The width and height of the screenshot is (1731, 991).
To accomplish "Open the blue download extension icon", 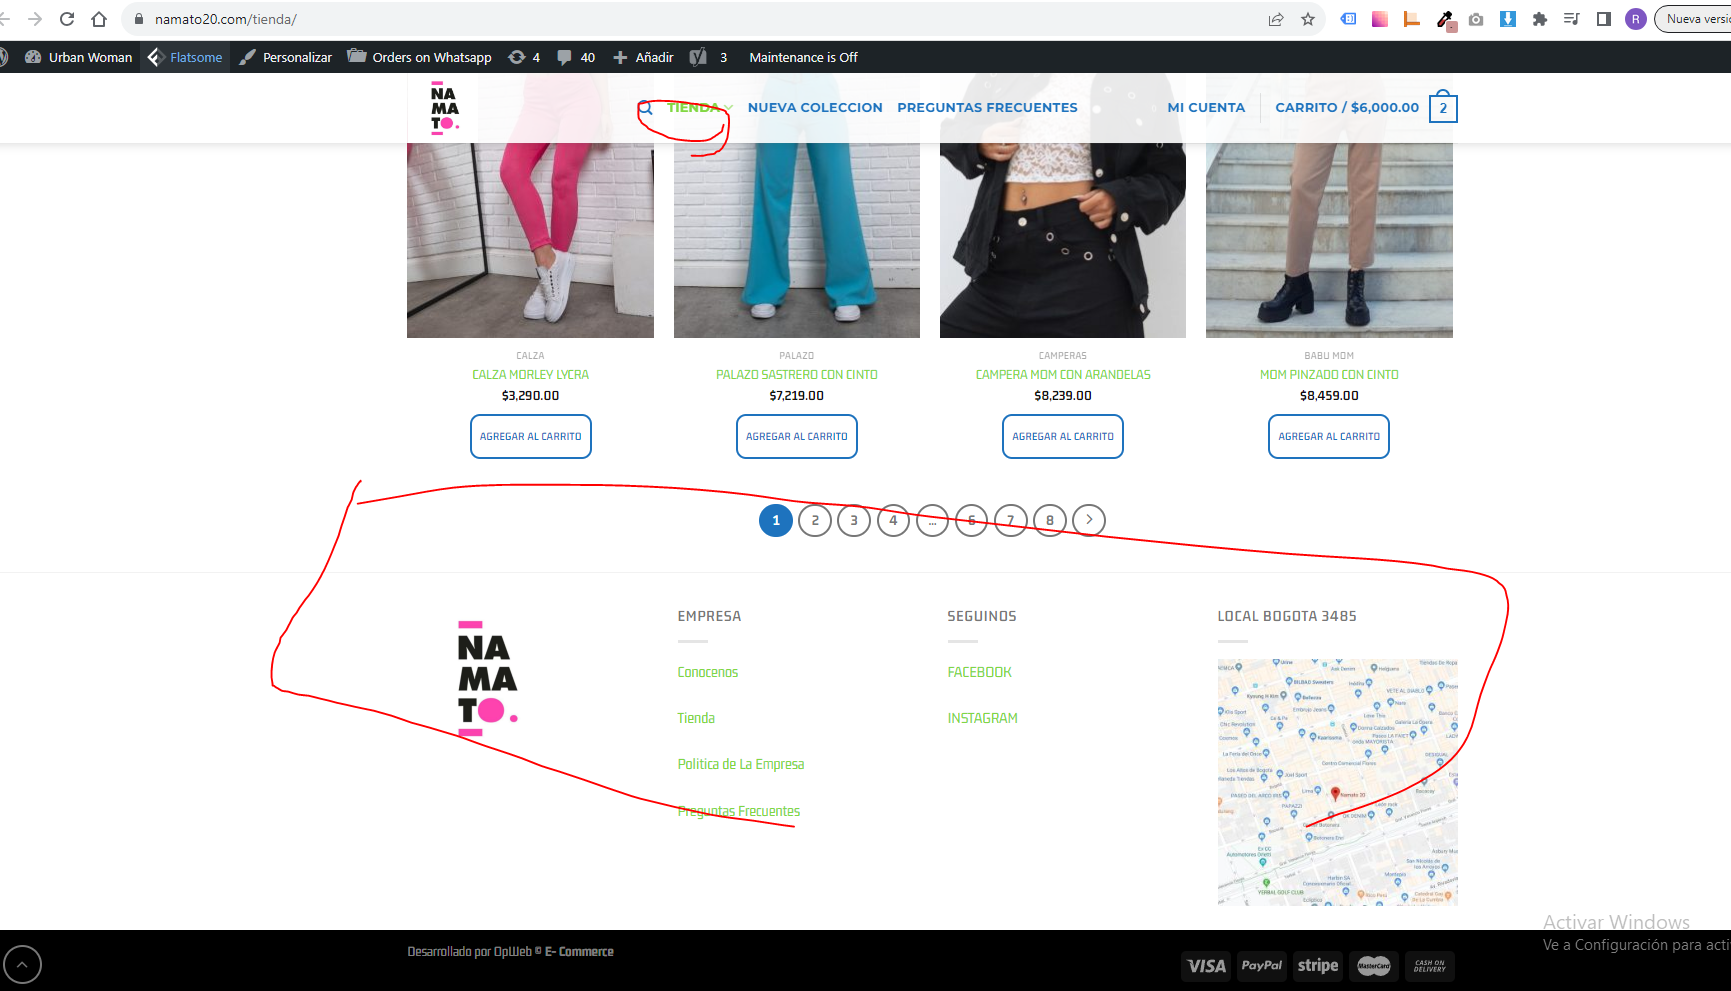I will point(1508,19).
